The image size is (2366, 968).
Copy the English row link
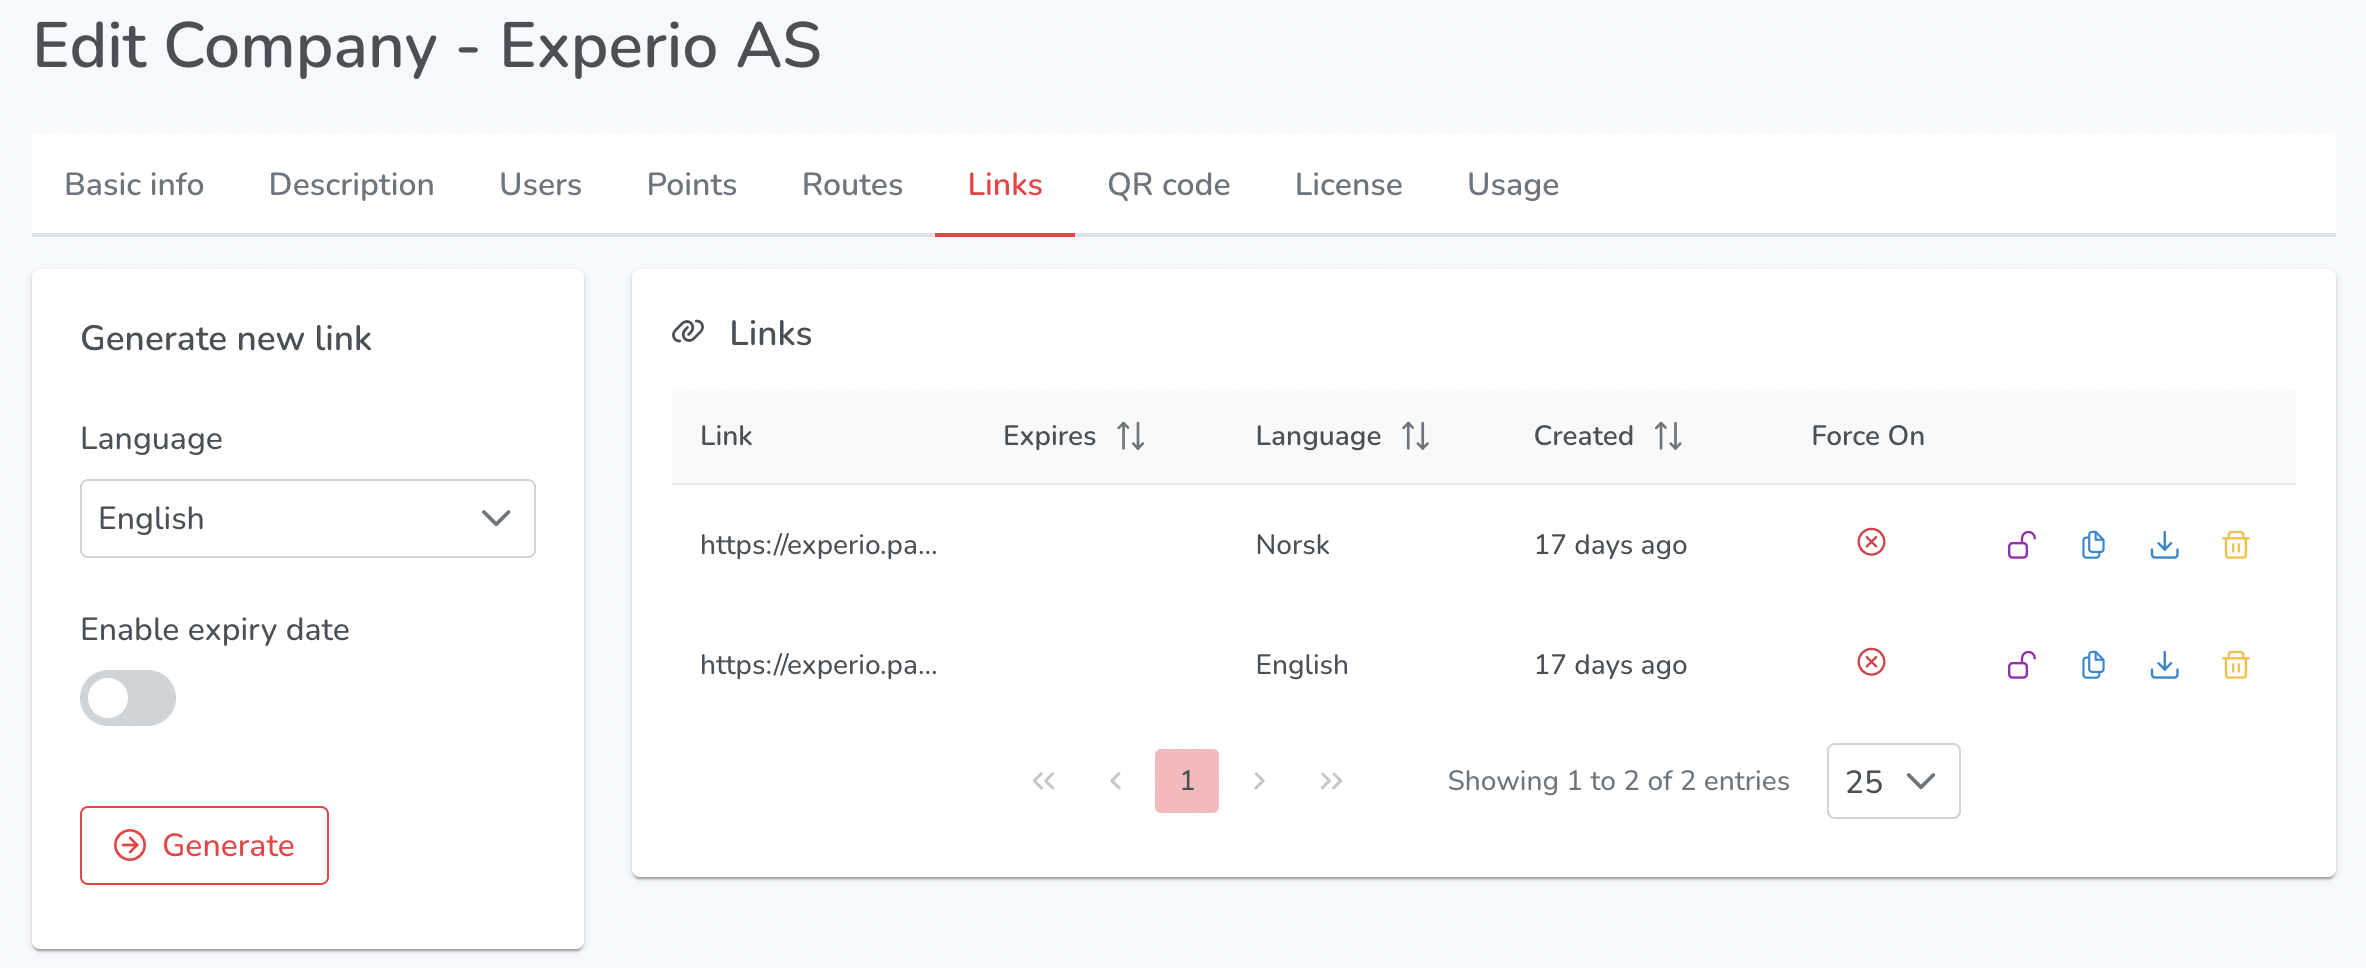point(2093,665)
